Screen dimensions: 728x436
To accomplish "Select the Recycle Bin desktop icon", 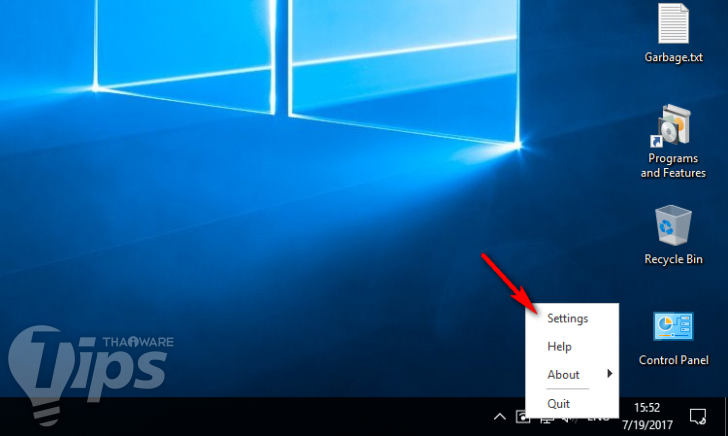I will 673,235.
